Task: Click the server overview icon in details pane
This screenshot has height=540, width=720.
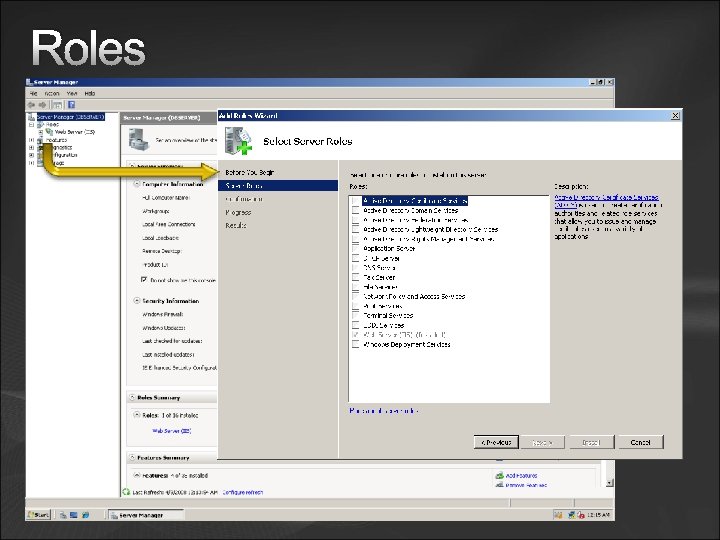Action: coord(139,140)
